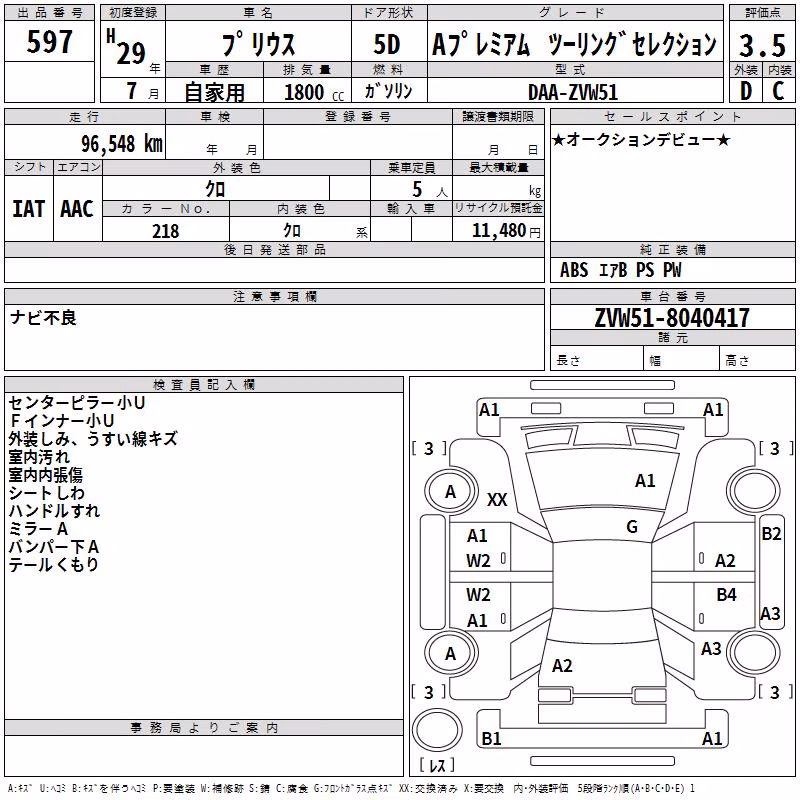Click the lot number 597
The image size is (800, 800).
tap(49, 41)
